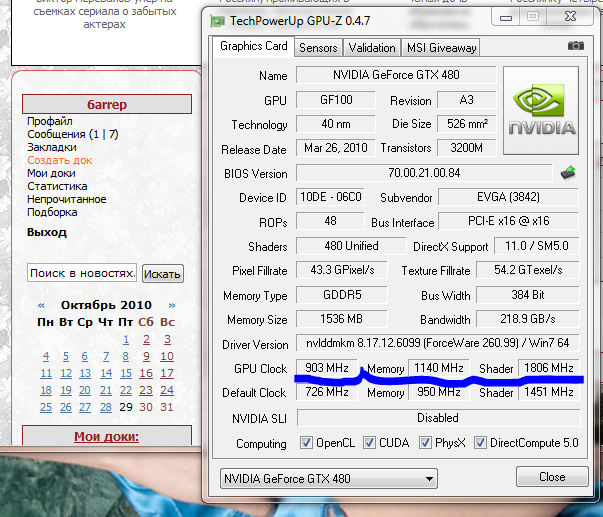Click the Subvendor value EVGA (3842)
This screenshot has width=603, height=517.
tap(508, 197)
